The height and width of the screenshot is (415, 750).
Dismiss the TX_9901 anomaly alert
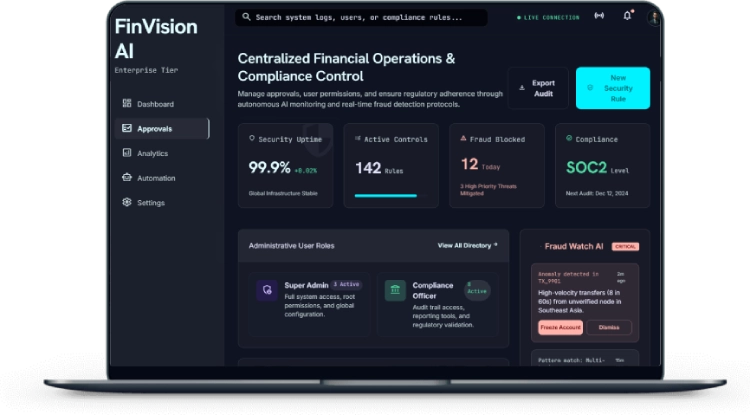608,328
